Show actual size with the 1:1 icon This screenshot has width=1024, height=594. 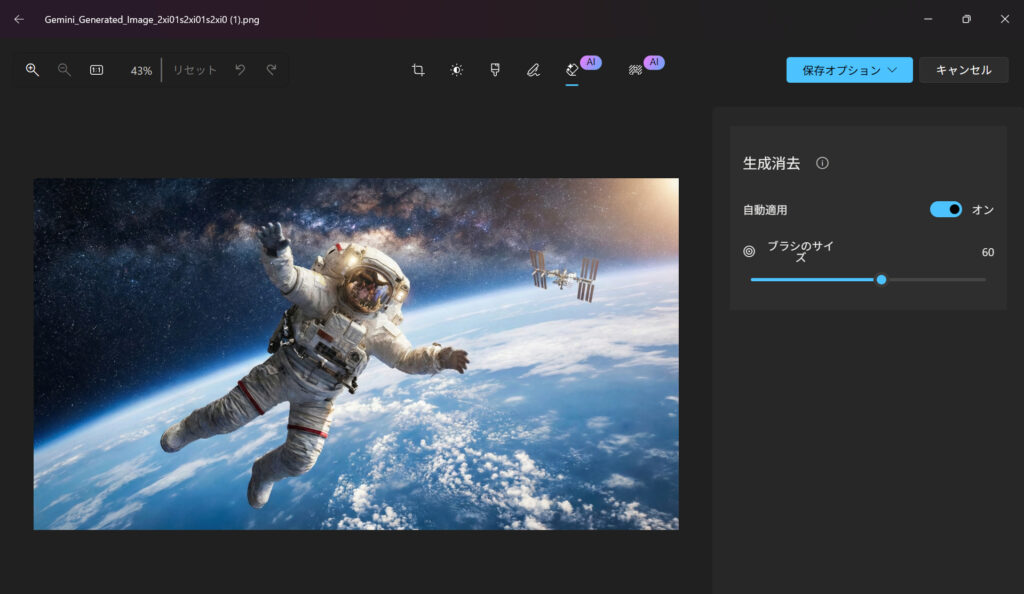[x=96, y=70]
